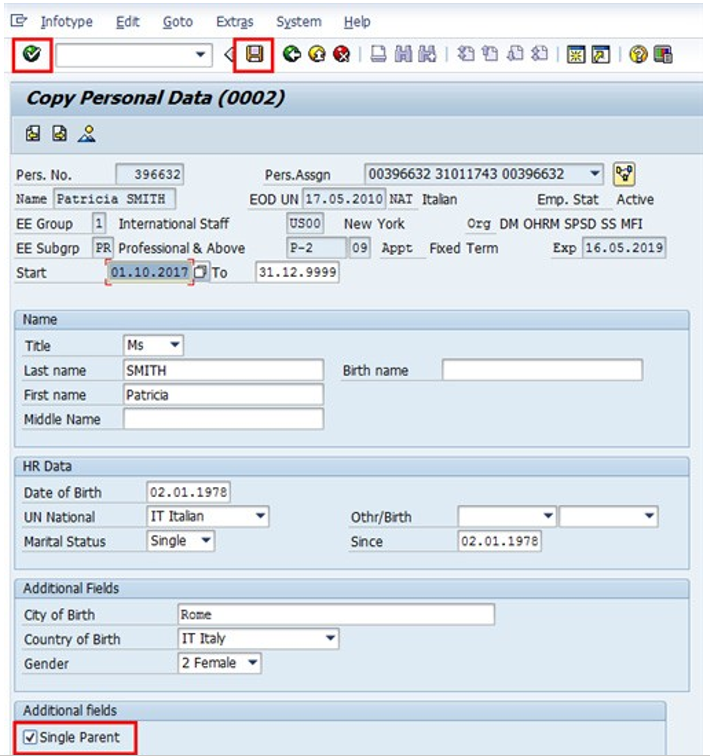Viewport: 710px width, 756px height.
Task: Click the Find Next binoculars icon
Action: click(427, 54)
